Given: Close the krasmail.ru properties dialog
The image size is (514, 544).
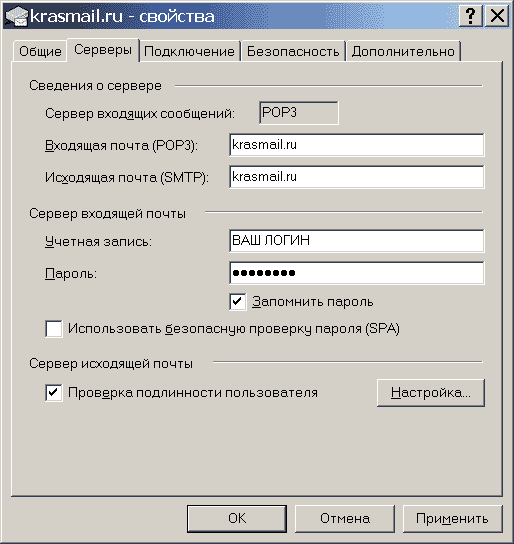Looking at the screenshot, I should click(x=497, y=16).
